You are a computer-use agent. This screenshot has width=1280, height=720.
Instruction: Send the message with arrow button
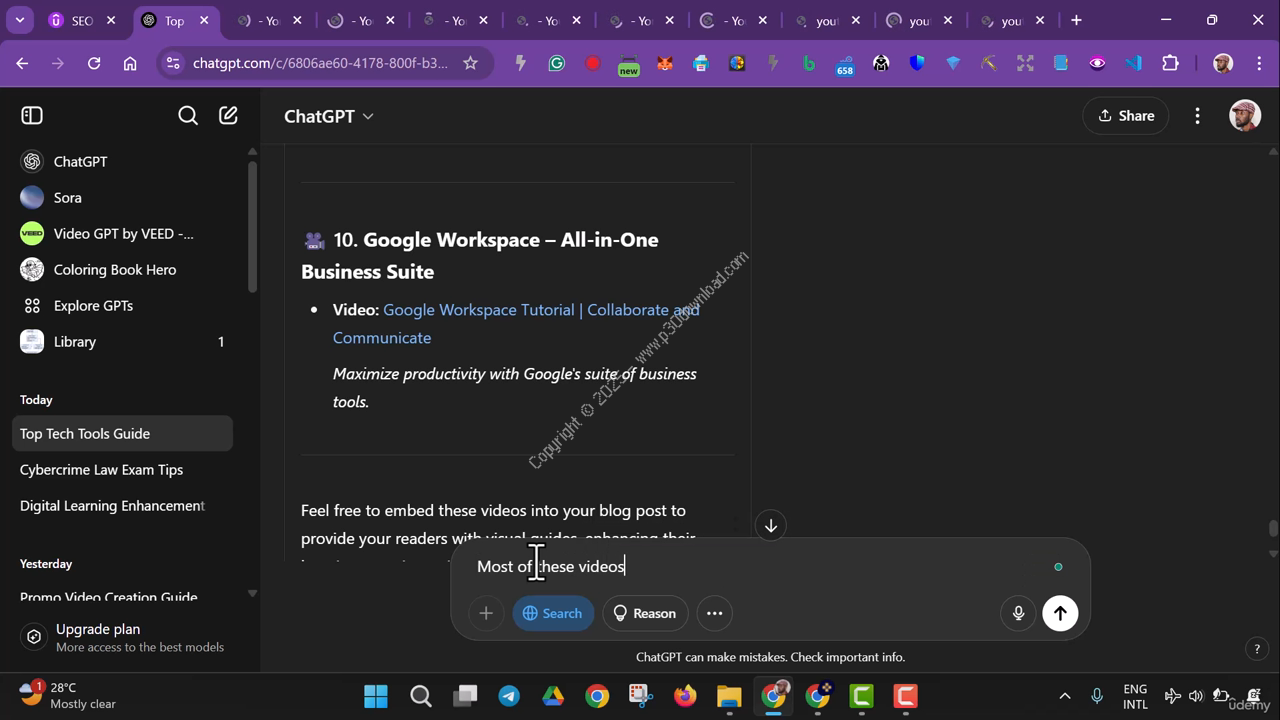point(1060,613)
